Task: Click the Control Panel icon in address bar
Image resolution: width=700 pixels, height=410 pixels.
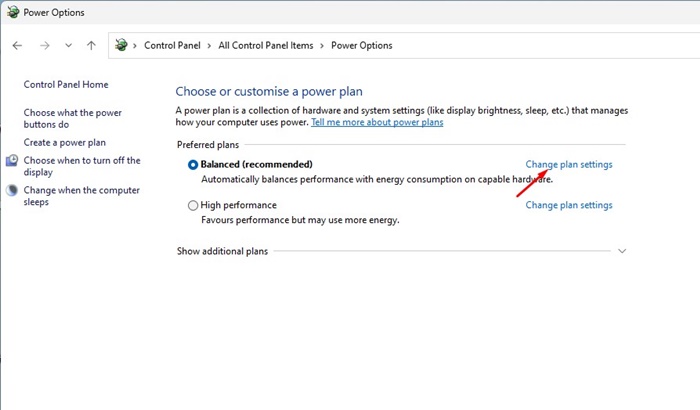Action: 122,45
